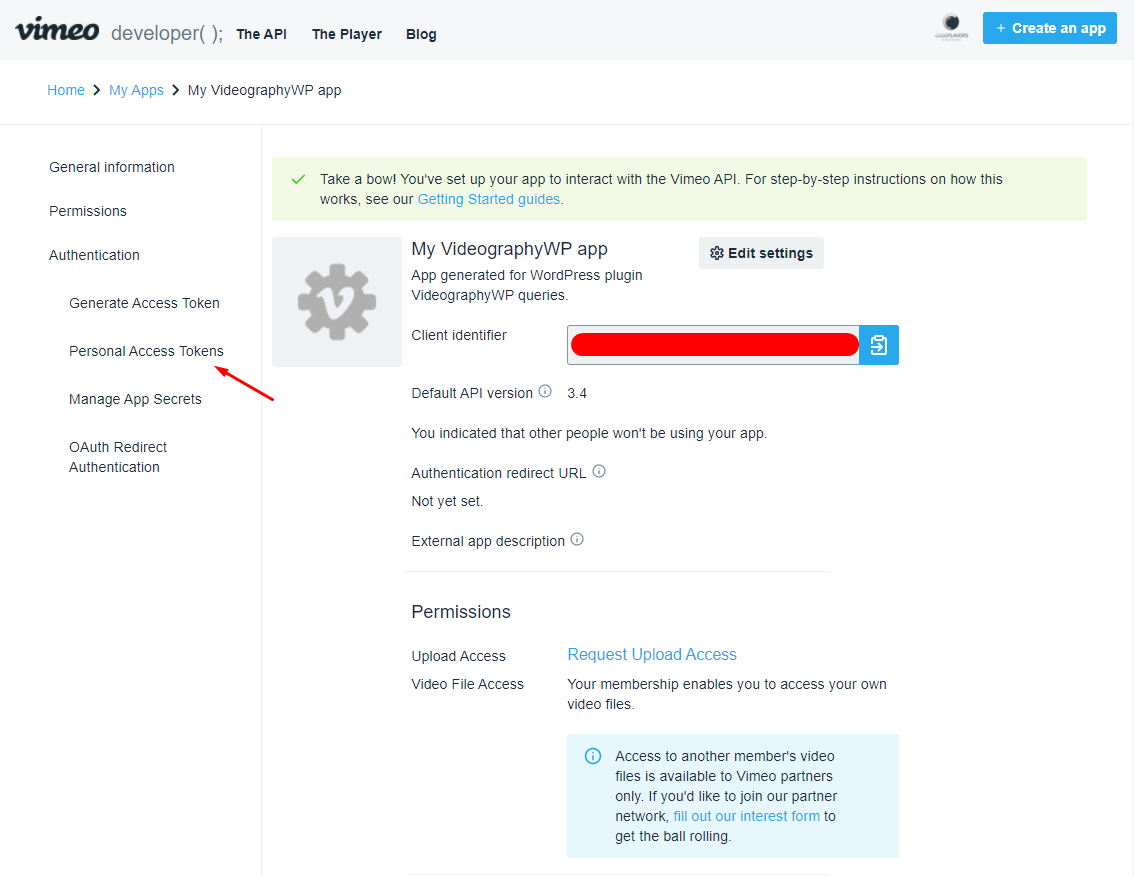Click the info icon in the partner access notice
This screenshot has width=1134, height=876.
pos(592,756)
